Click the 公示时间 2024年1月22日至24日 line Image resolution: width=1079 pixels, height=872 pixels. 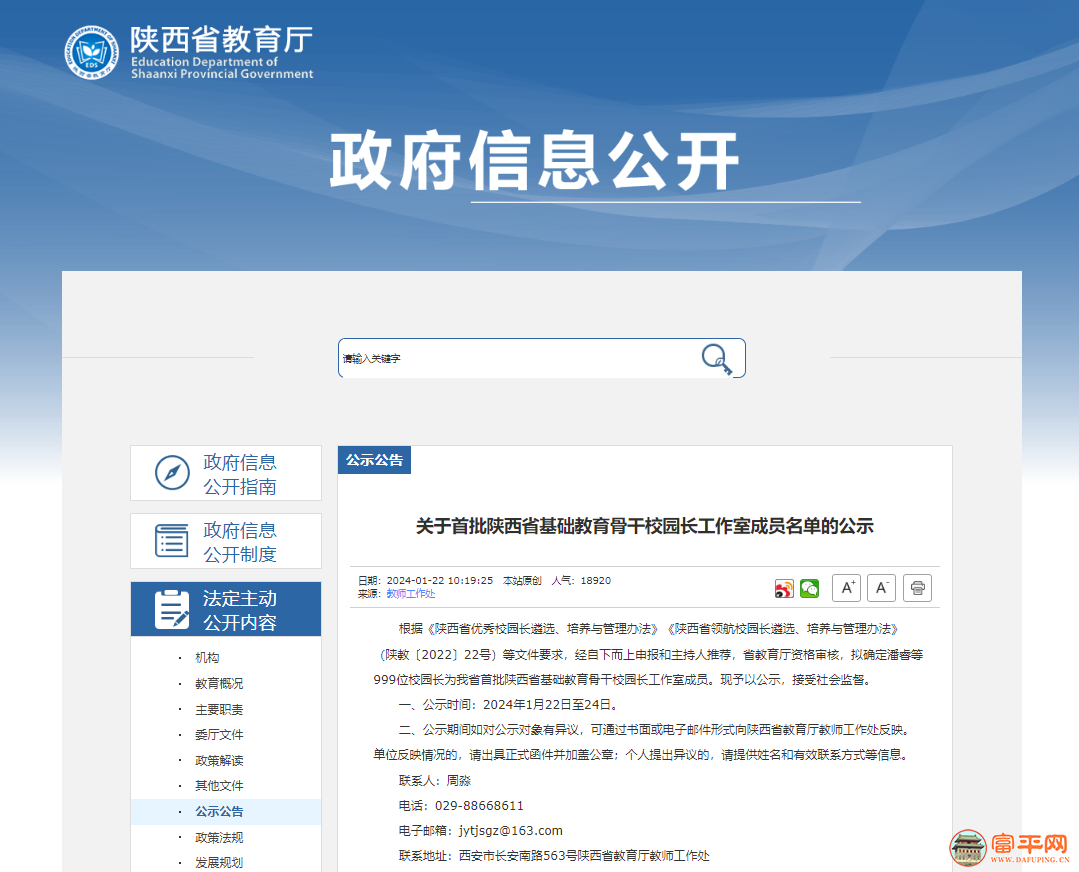(x=509, y=705)
